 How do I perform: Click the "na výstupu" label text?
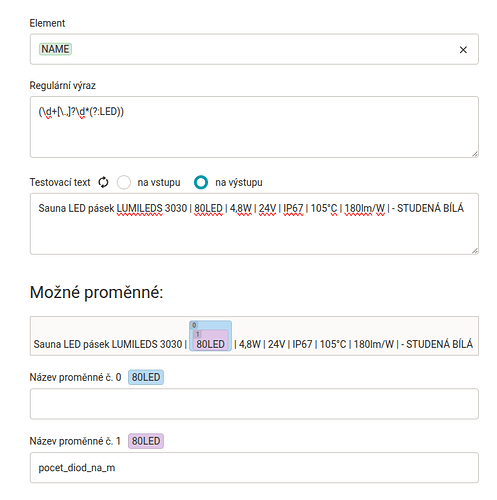(239, 182)
